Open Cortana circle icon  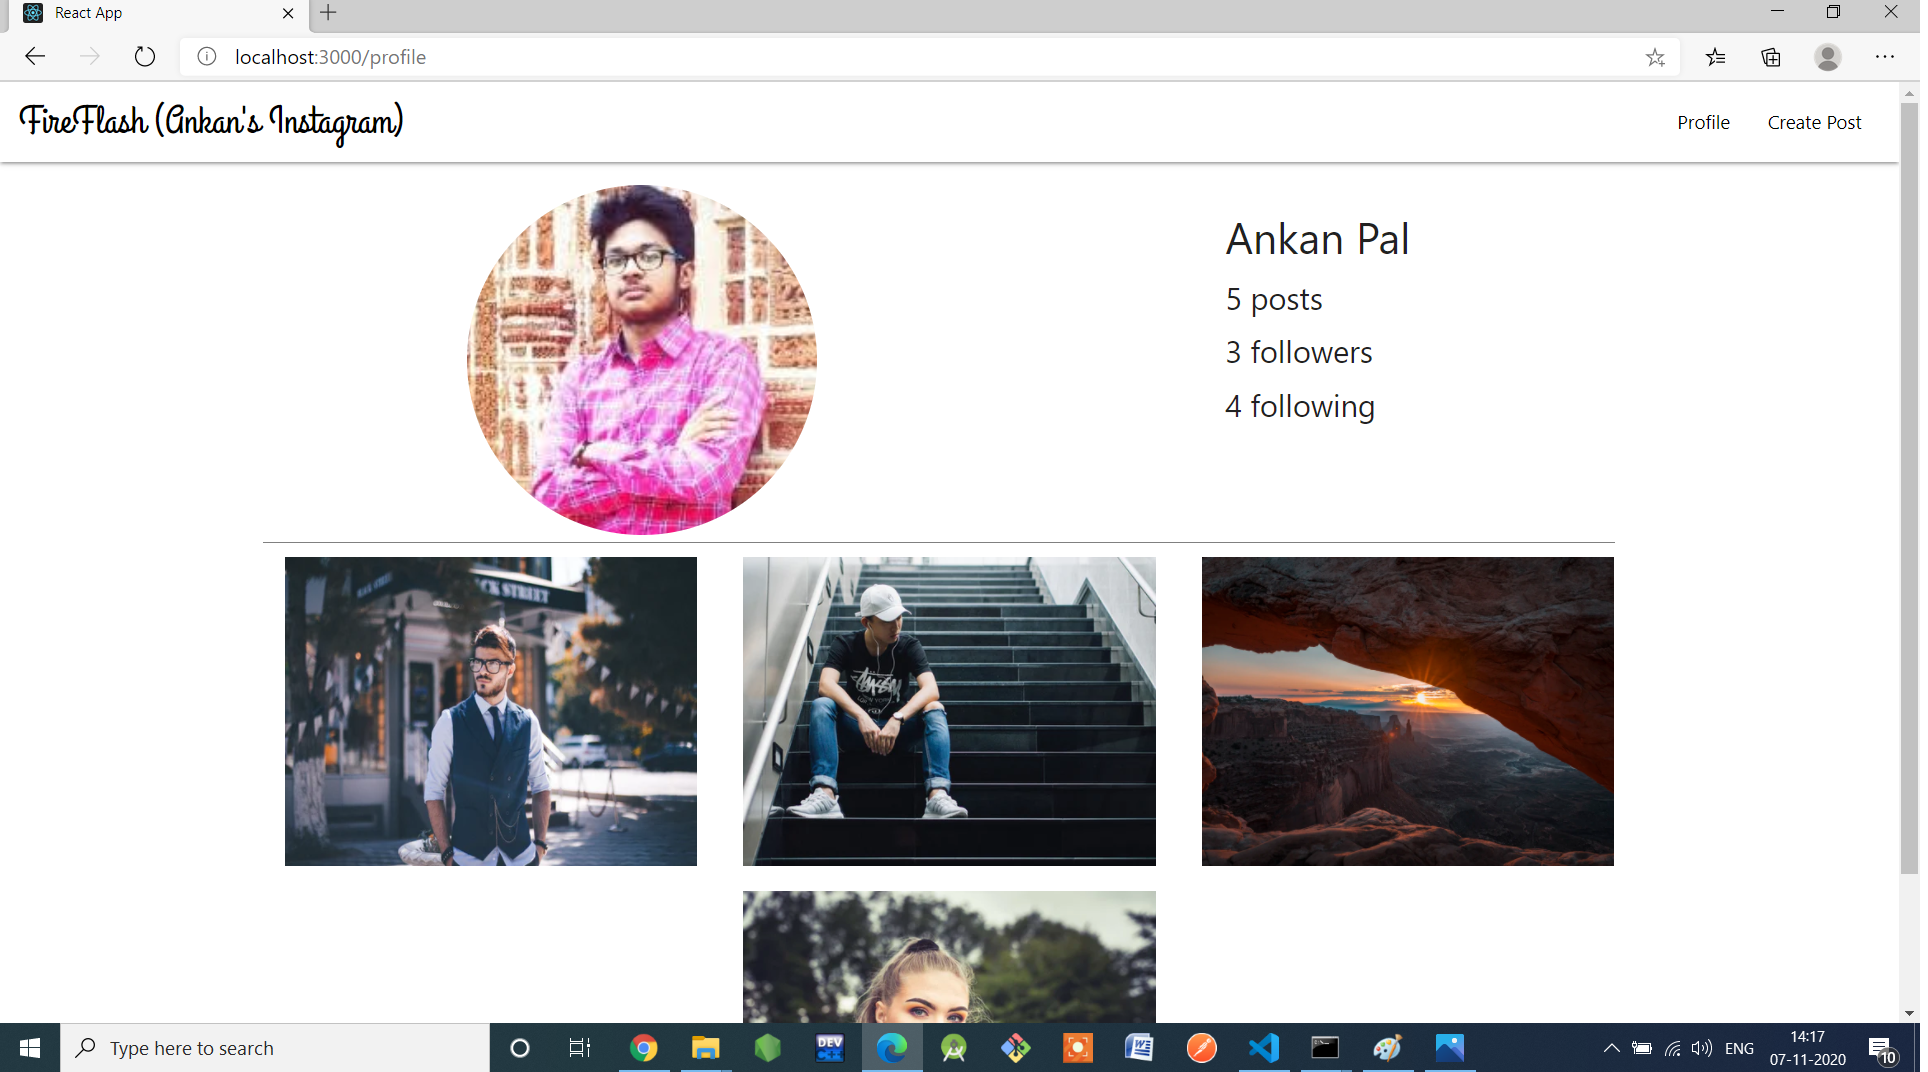point(520,1048)
